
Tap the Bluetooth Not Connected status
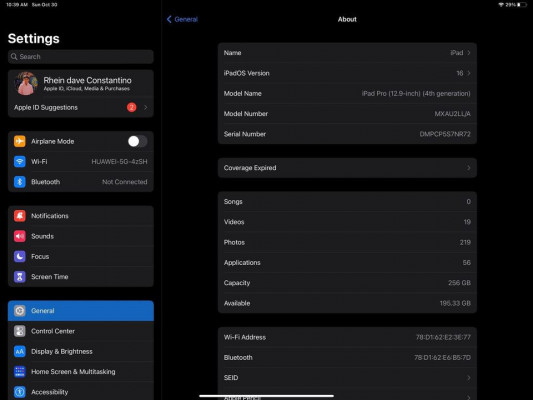[125, 182]
